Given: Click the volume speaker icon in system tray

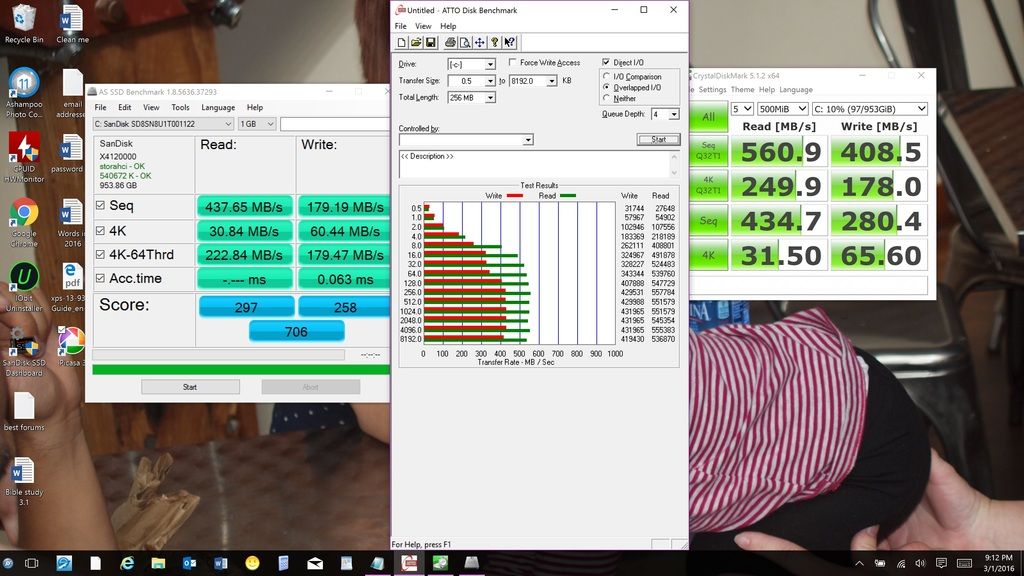Looking at the screenshot, I should [x=921, y=563].
